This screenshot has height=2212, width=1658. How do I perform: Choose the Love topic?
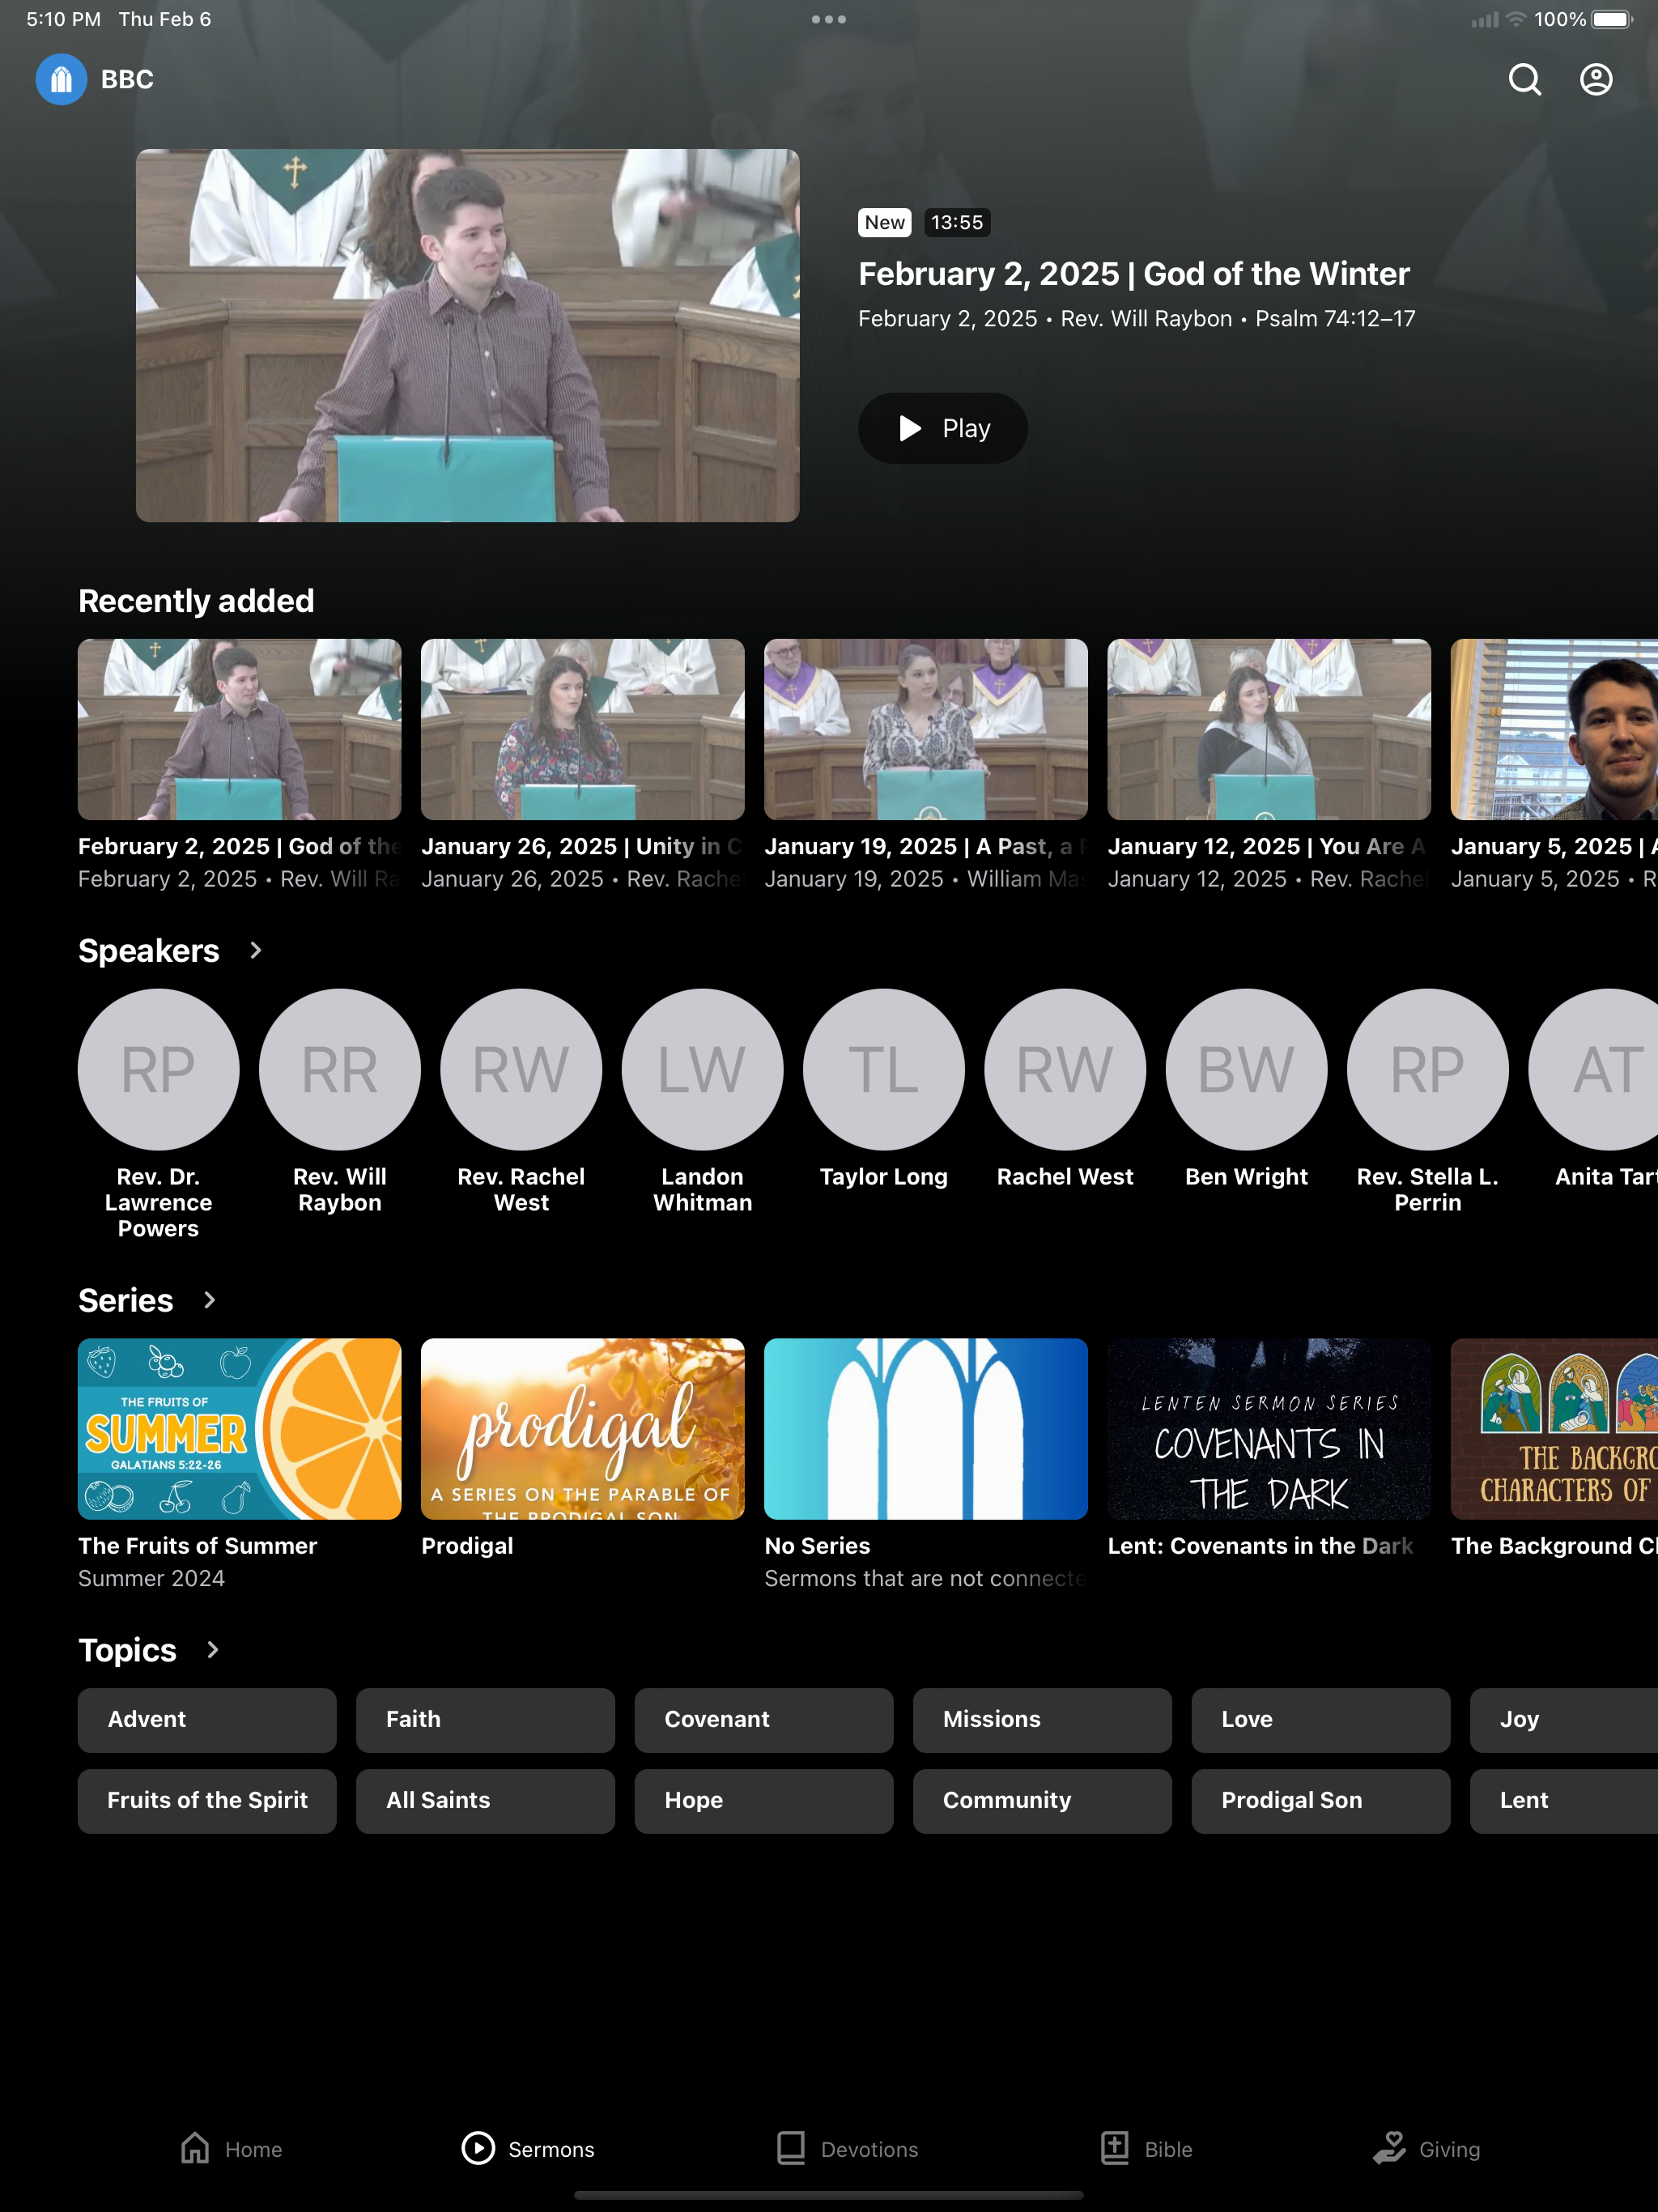point(1321,1720)
